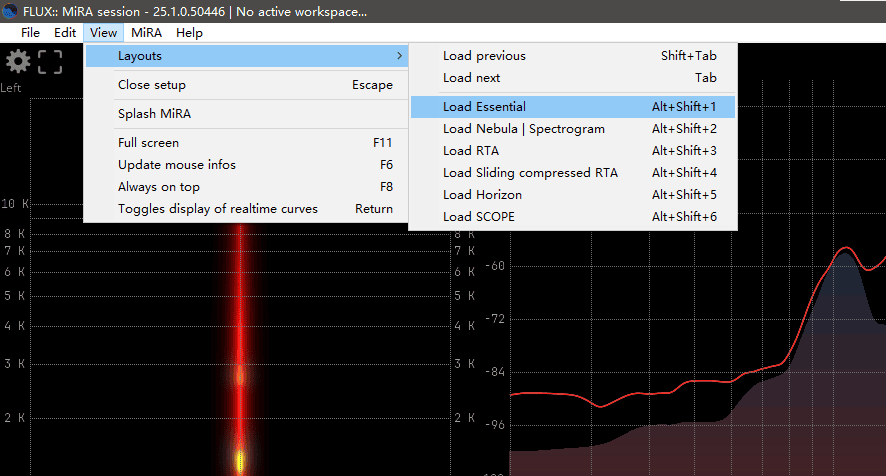Choose Load previous layout

pyautogui.click(x=572, y=56)
